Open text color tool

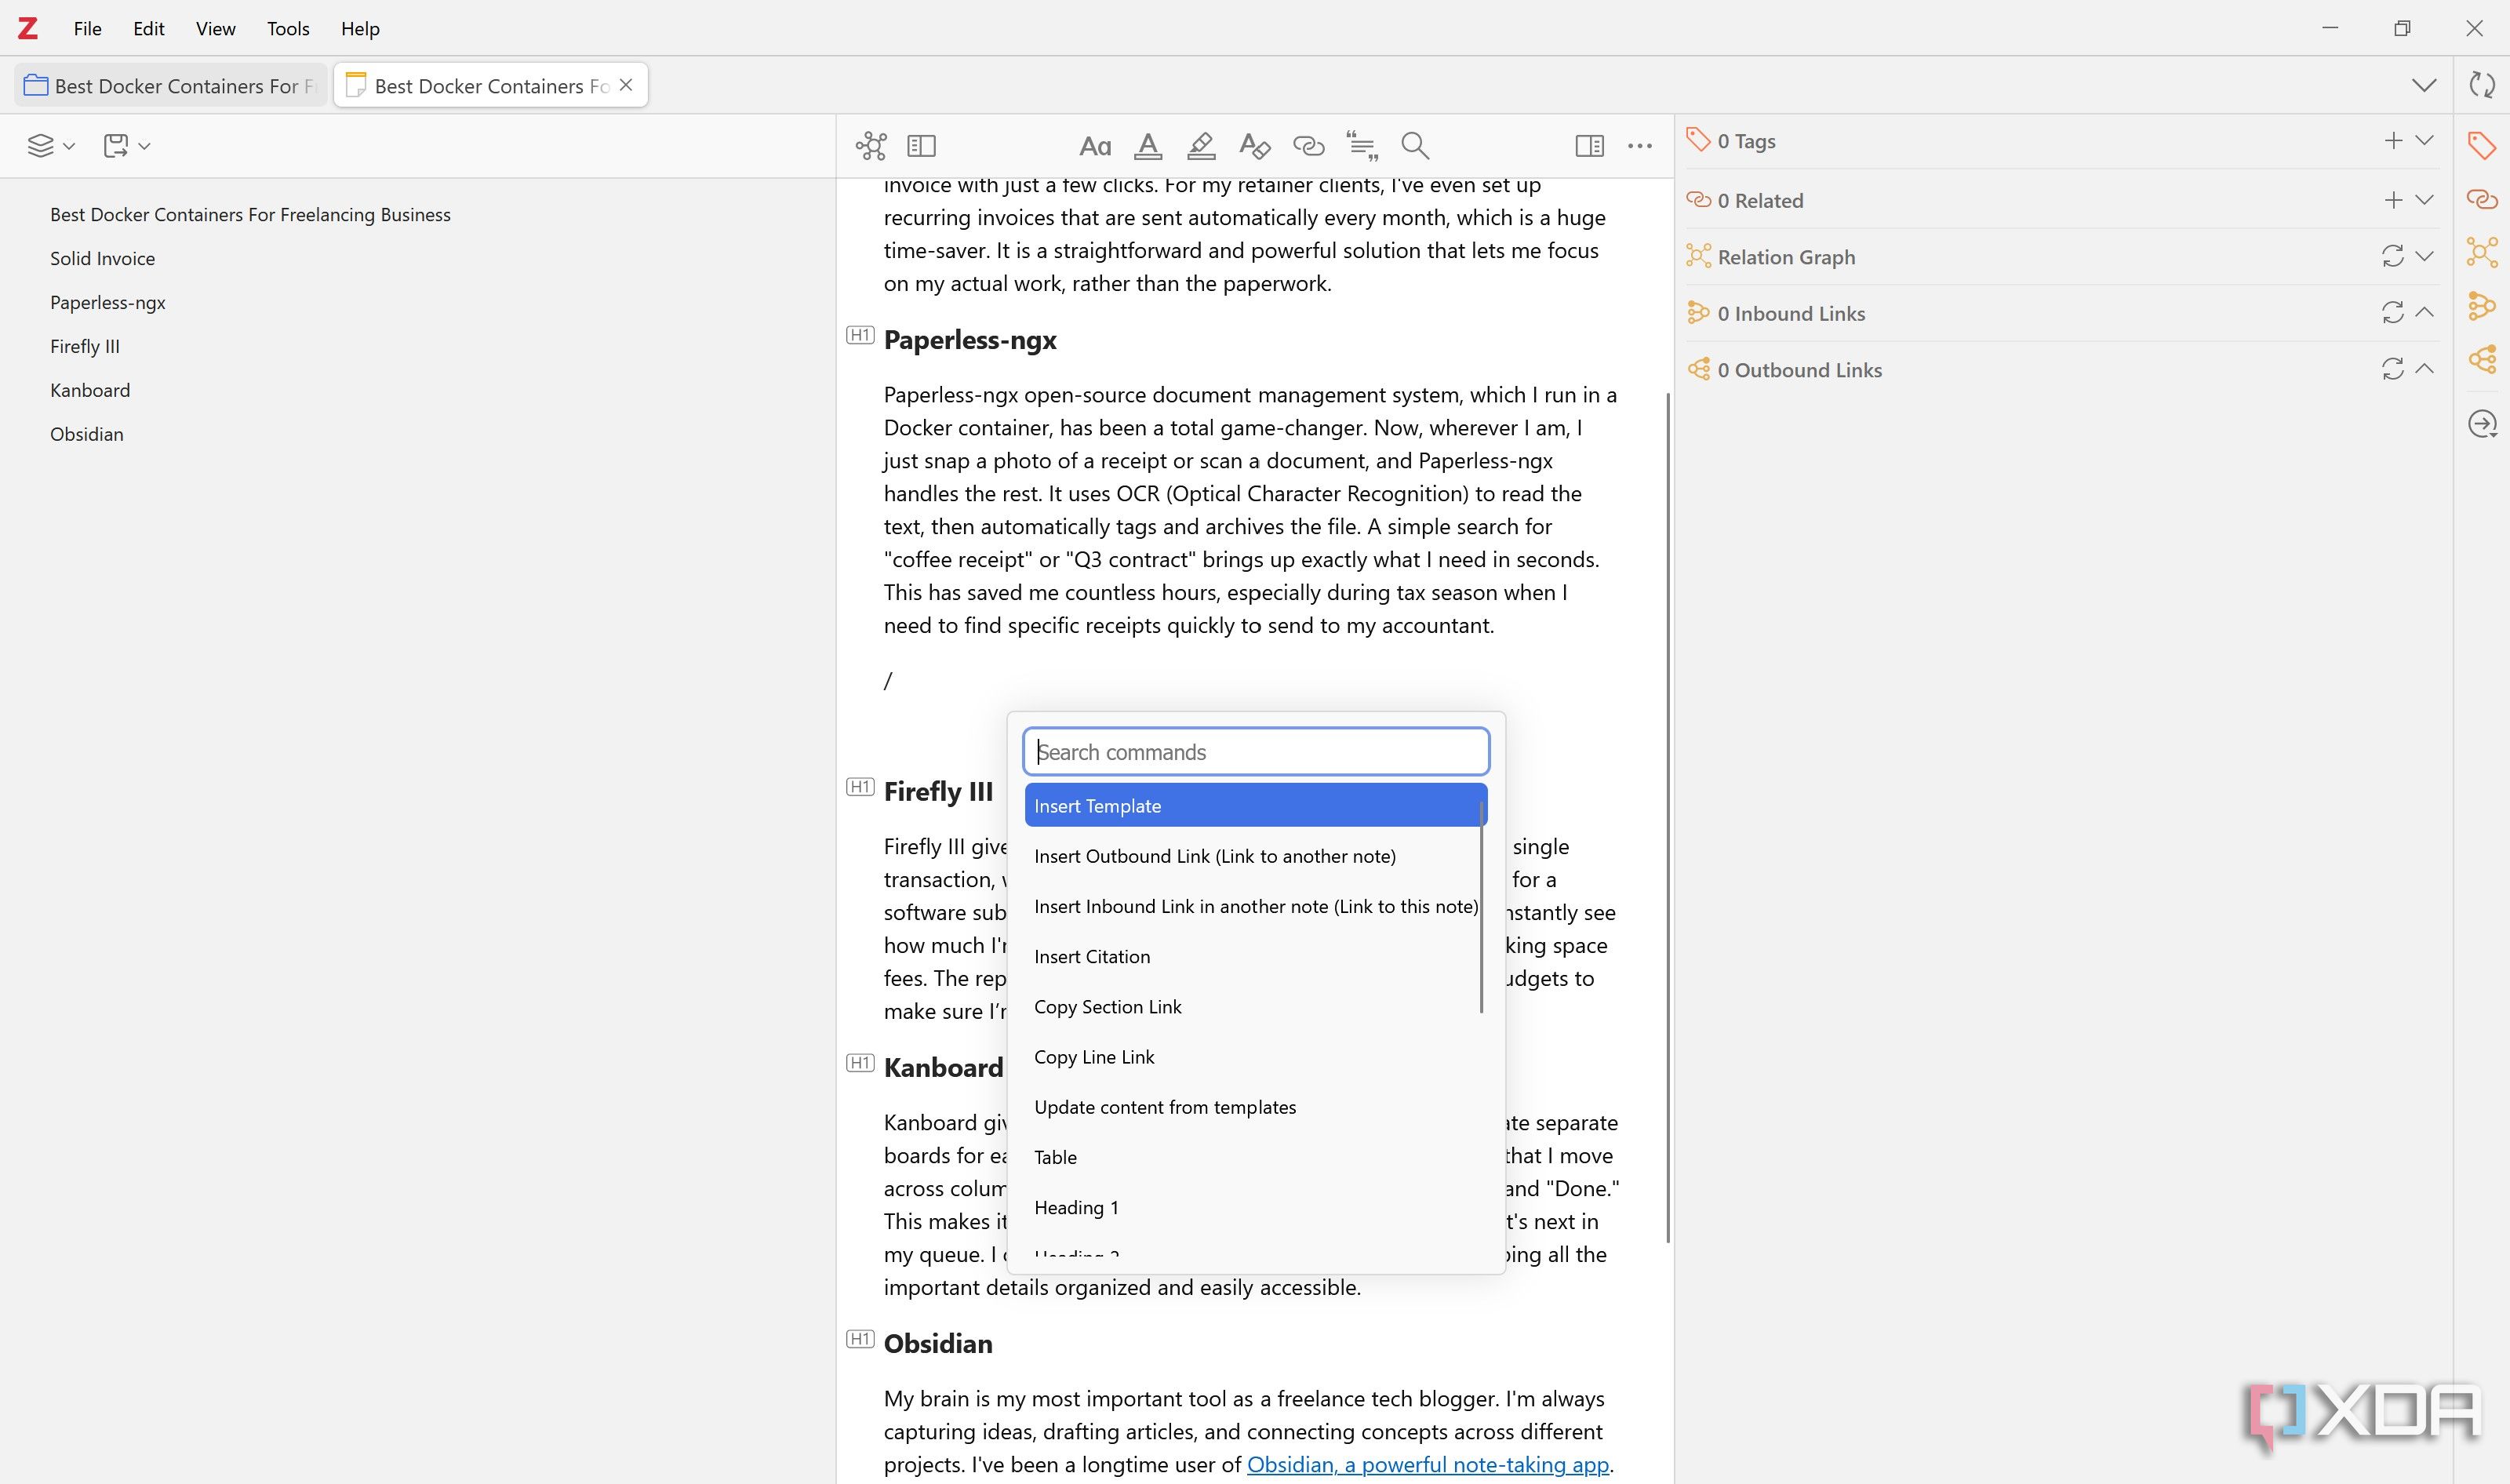coord(1148,146)
